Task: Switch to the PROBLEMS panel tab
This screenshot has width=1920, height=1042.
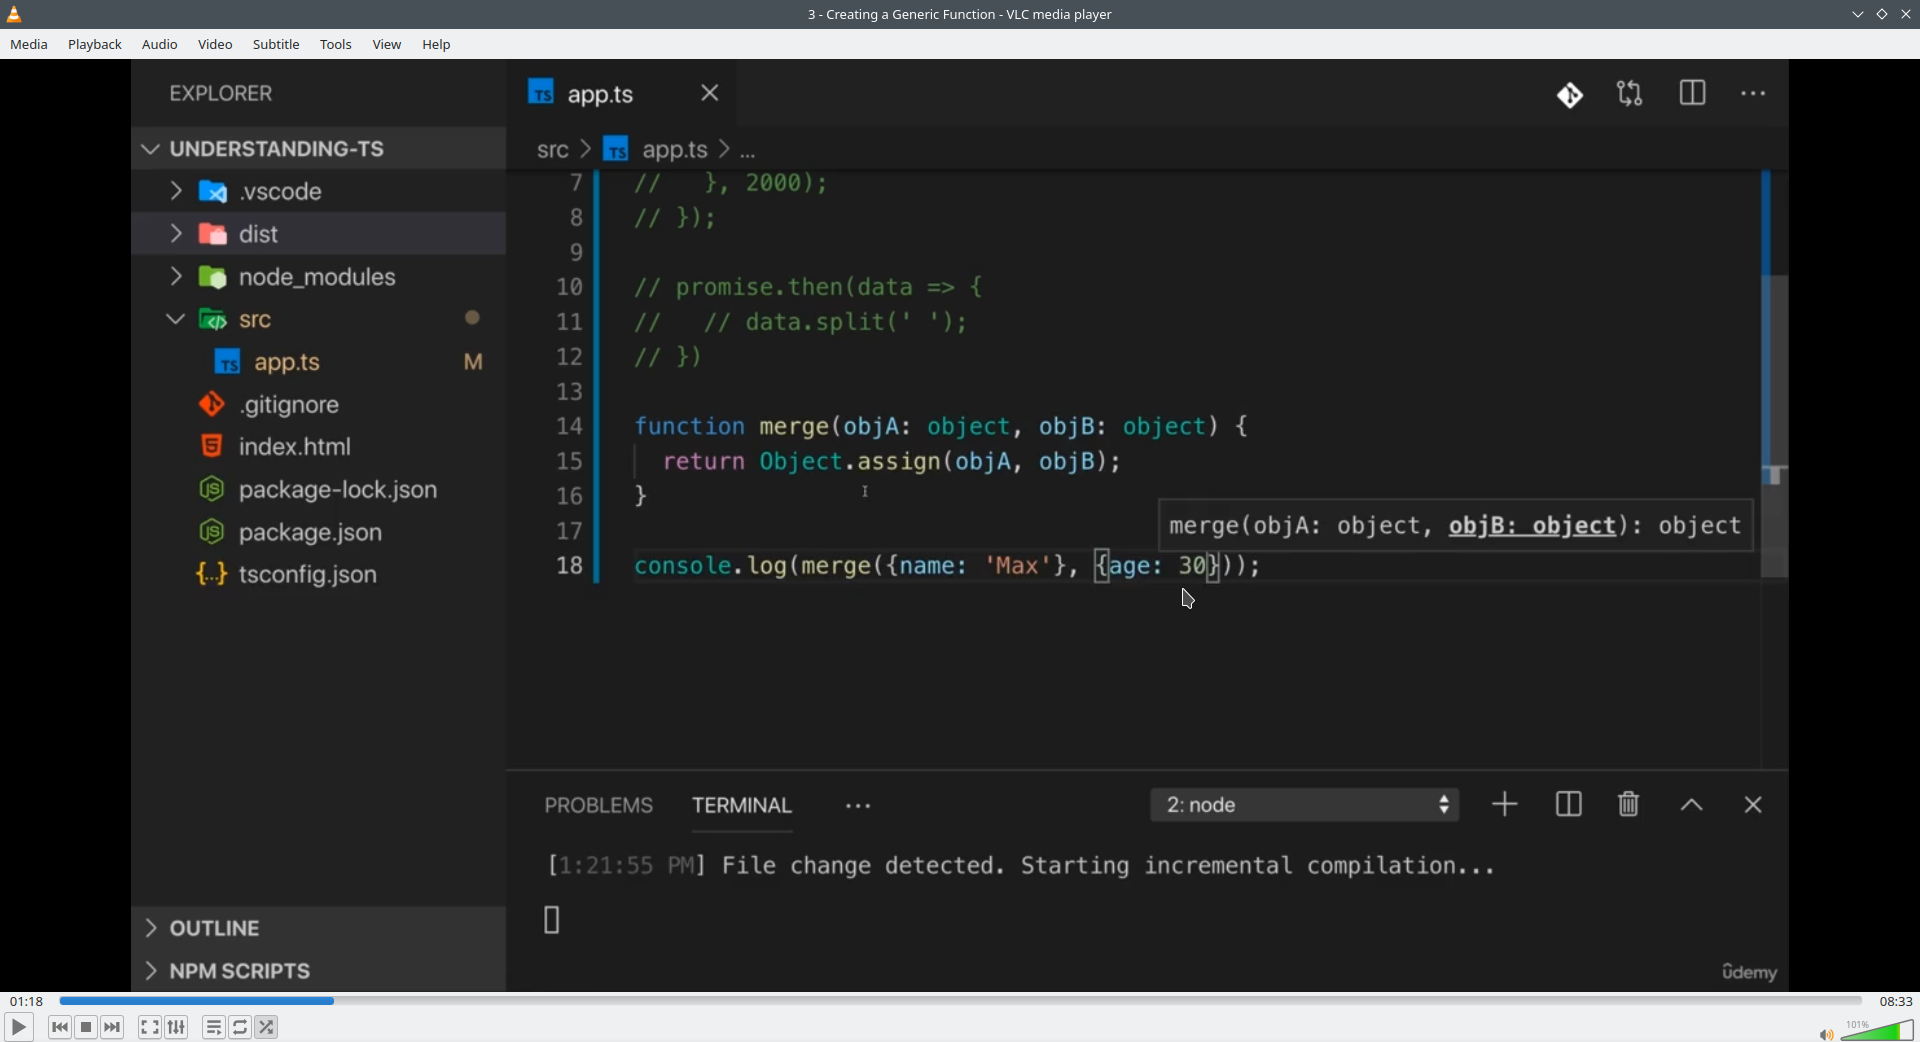Action: point(598,805)
